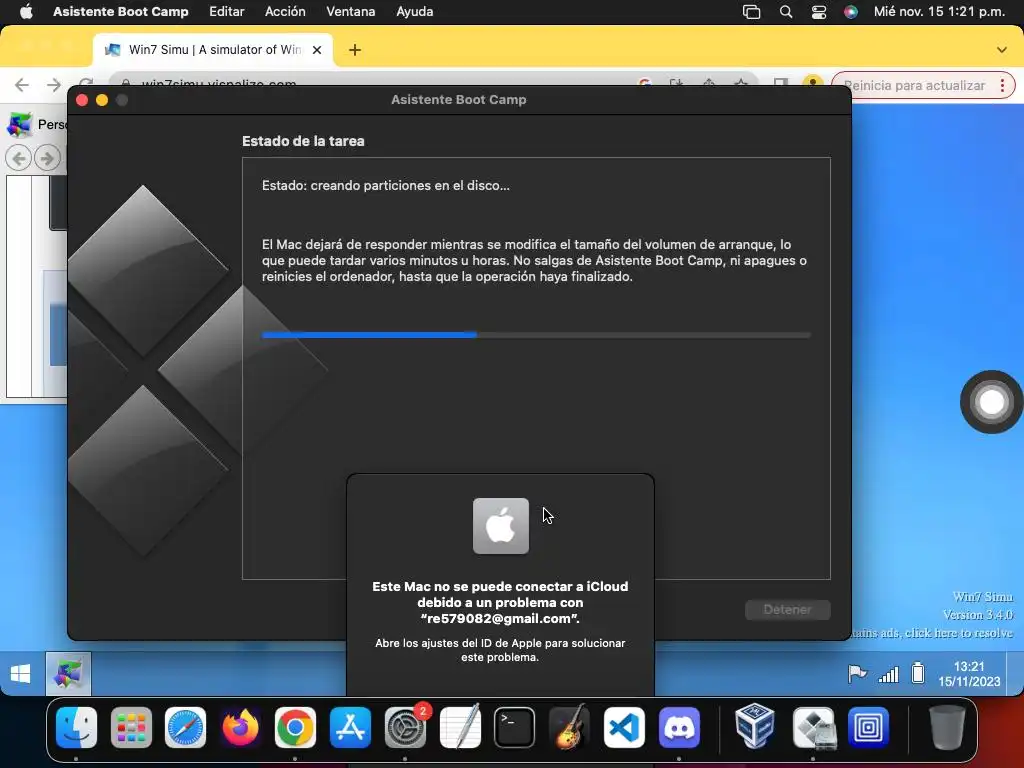The width and height of the screenshot is (1024, 768).
Task: Launch VirtualBox from the dock
Action: pos(755,727)
